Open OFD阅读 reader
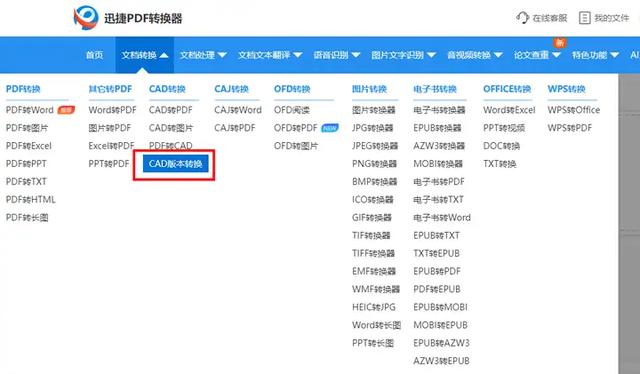Viewport: 640px width, 374px height. (x=292, y=110)
